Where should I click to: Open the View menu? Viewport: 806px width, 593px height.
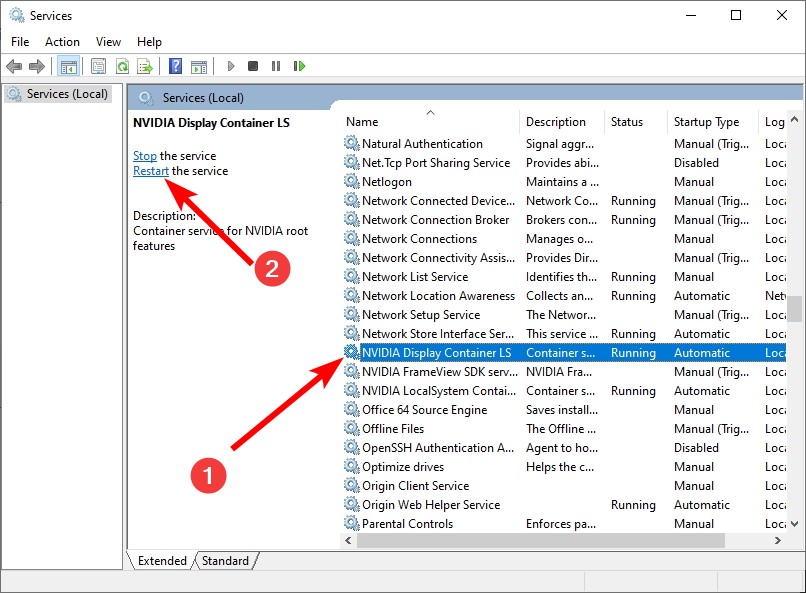coord(108,42)
